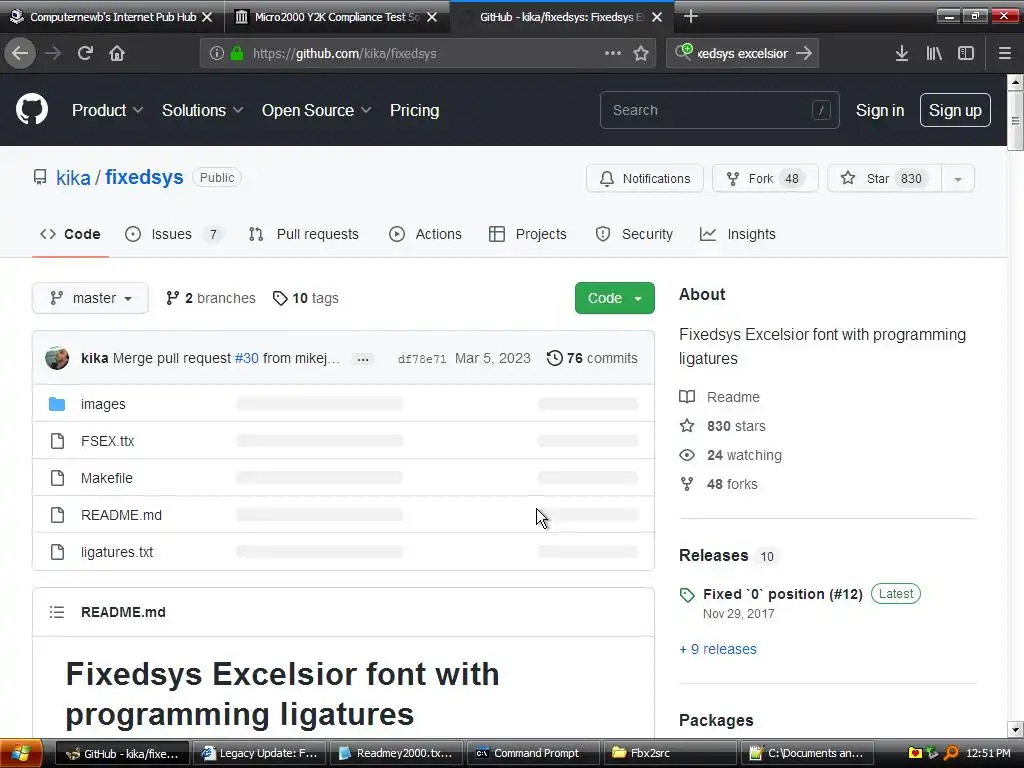Open the green Code dropdown button

click(615, 298)
